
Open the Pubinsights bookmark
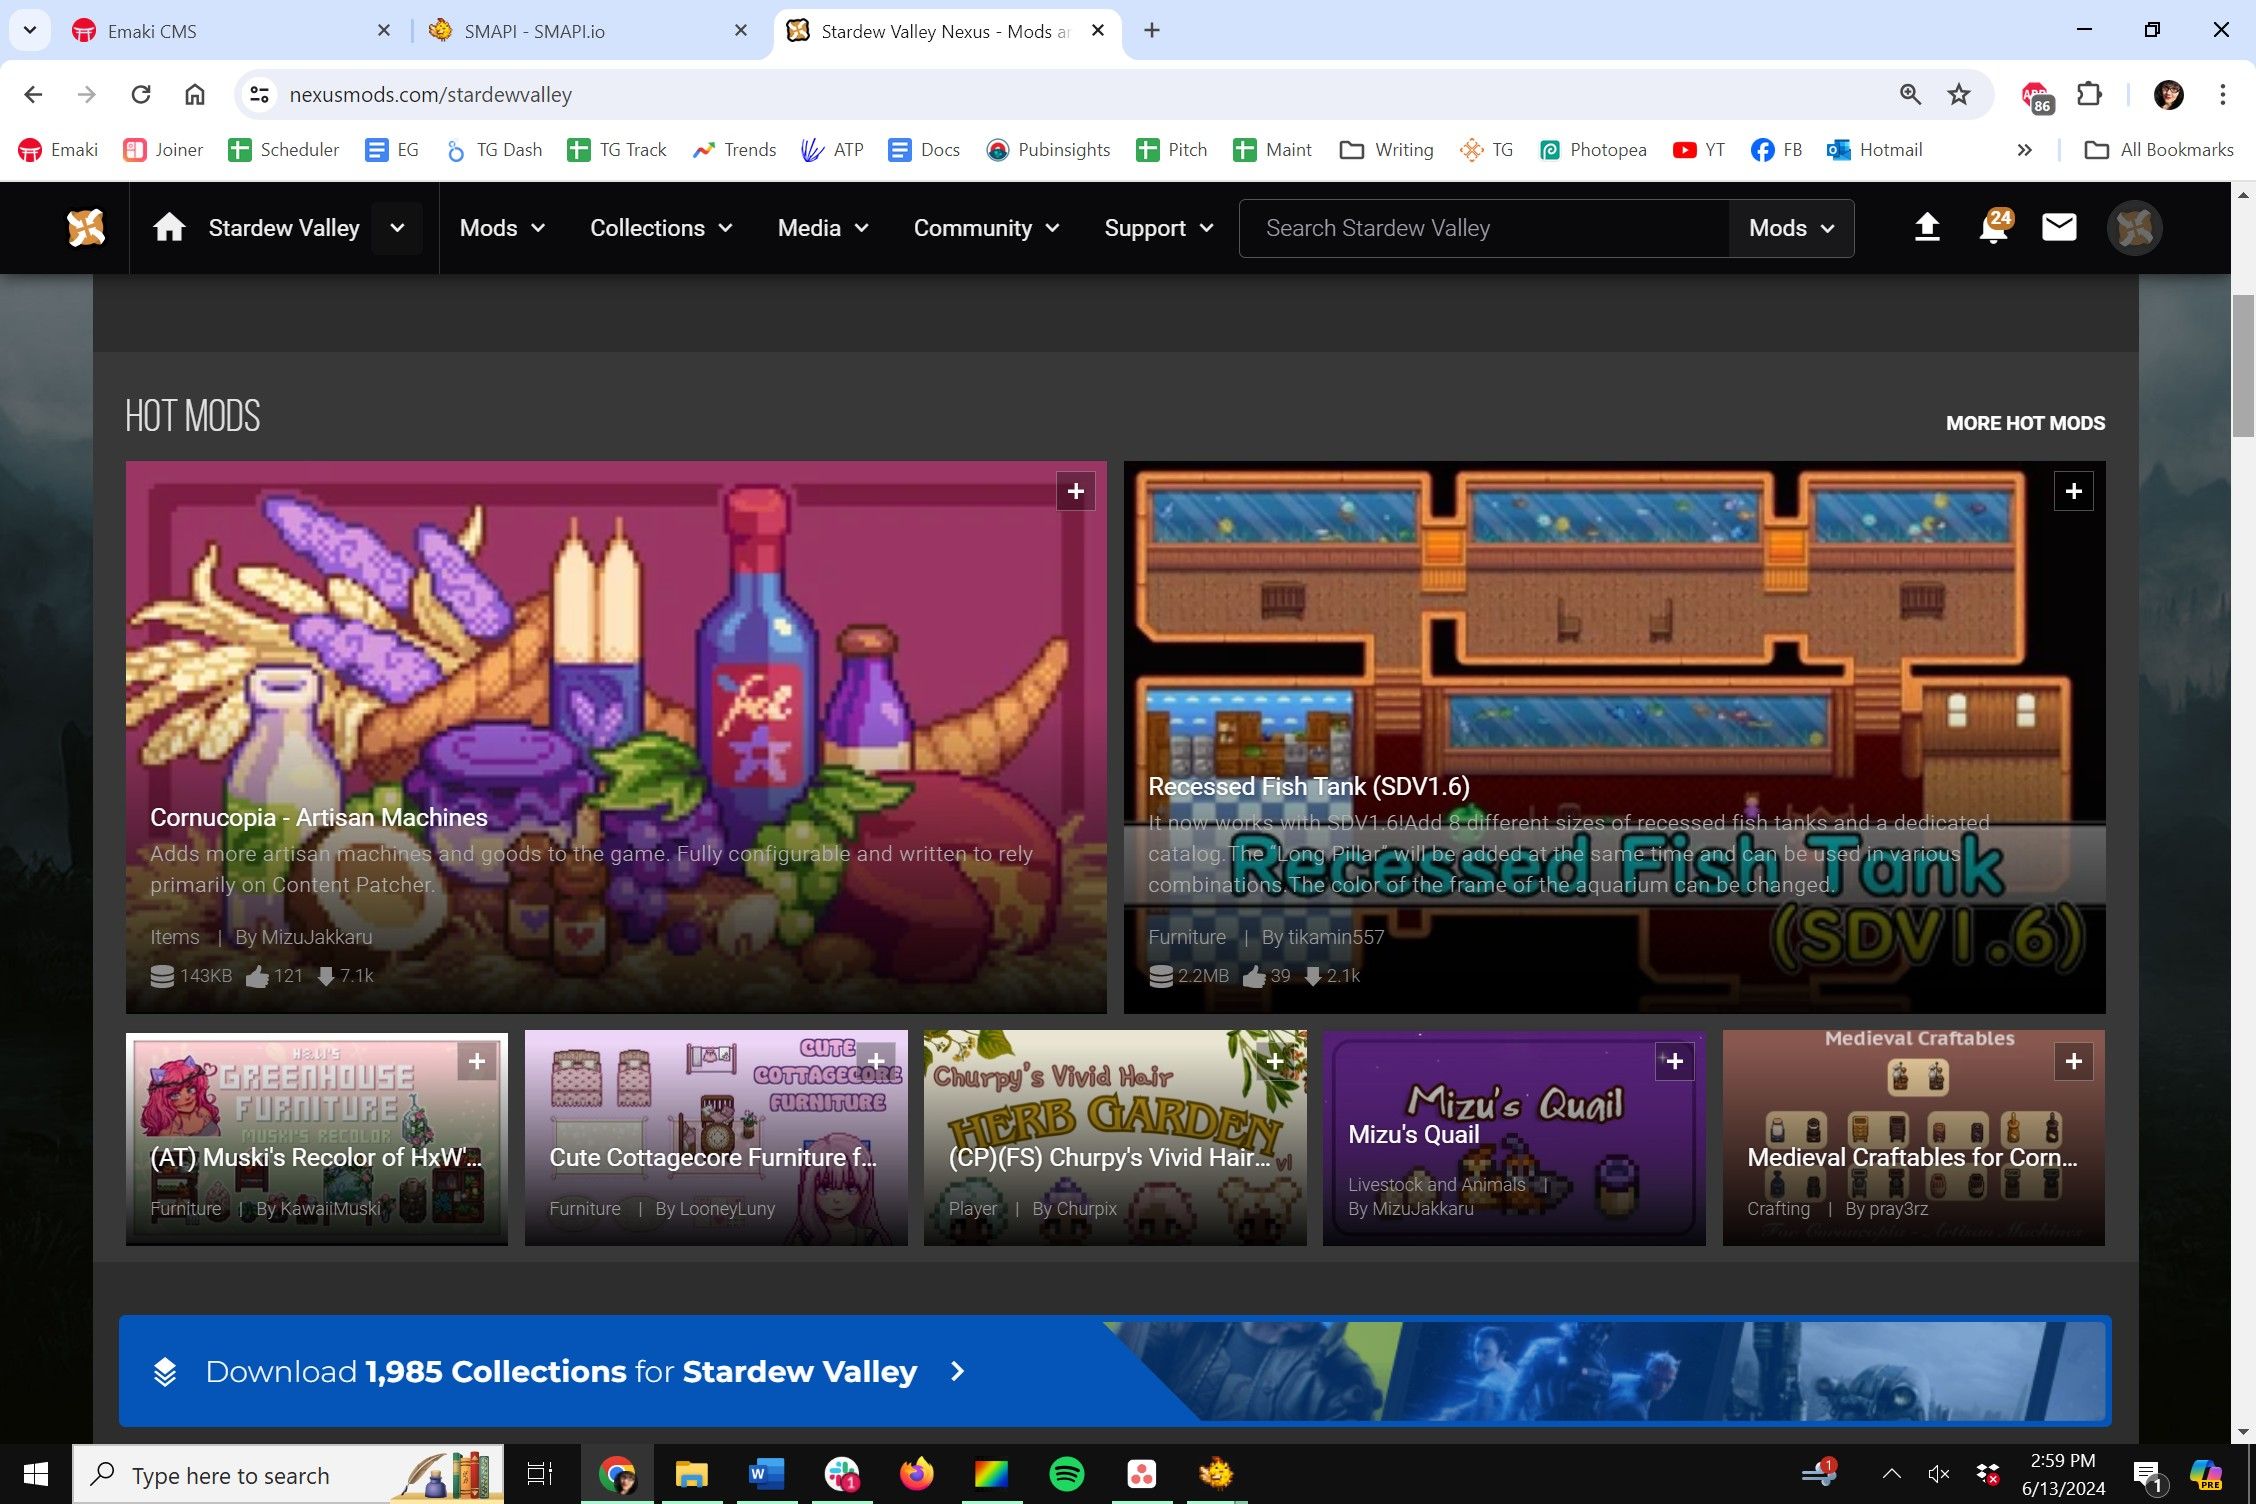pyautogui.click(x=1048, y=150)
